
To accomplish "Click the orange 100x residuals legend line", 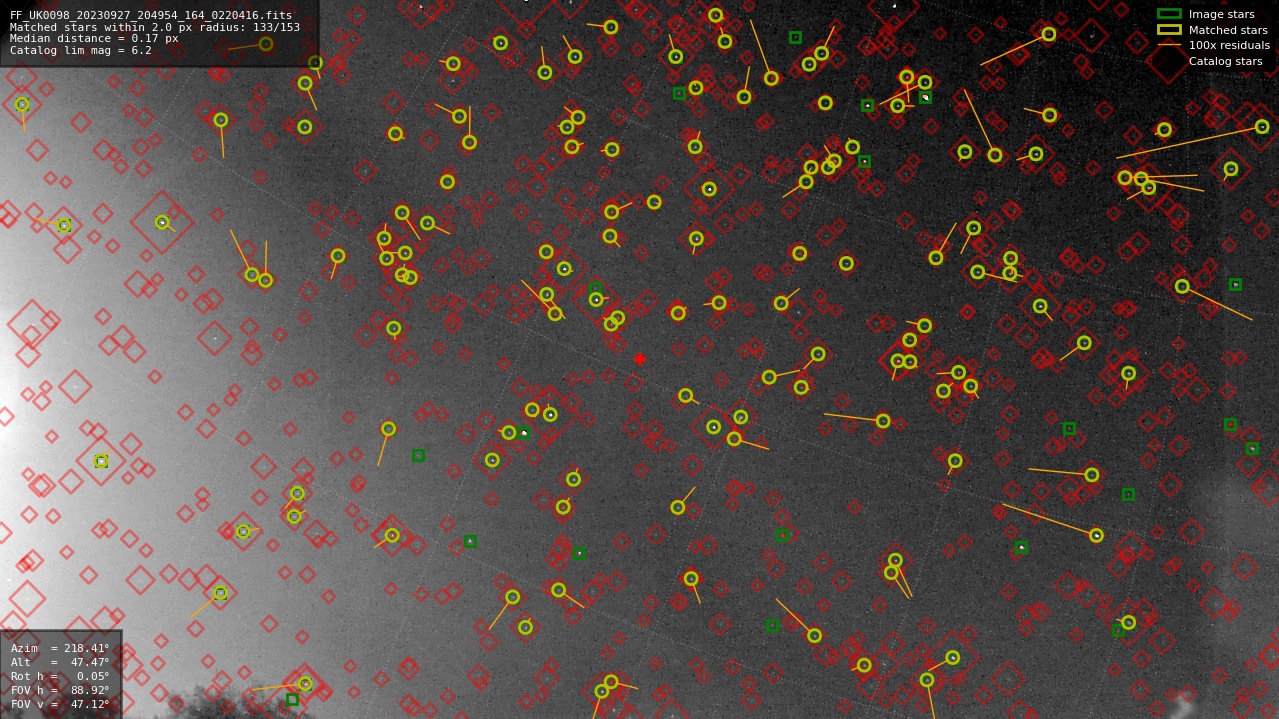I will point(1169,46).
